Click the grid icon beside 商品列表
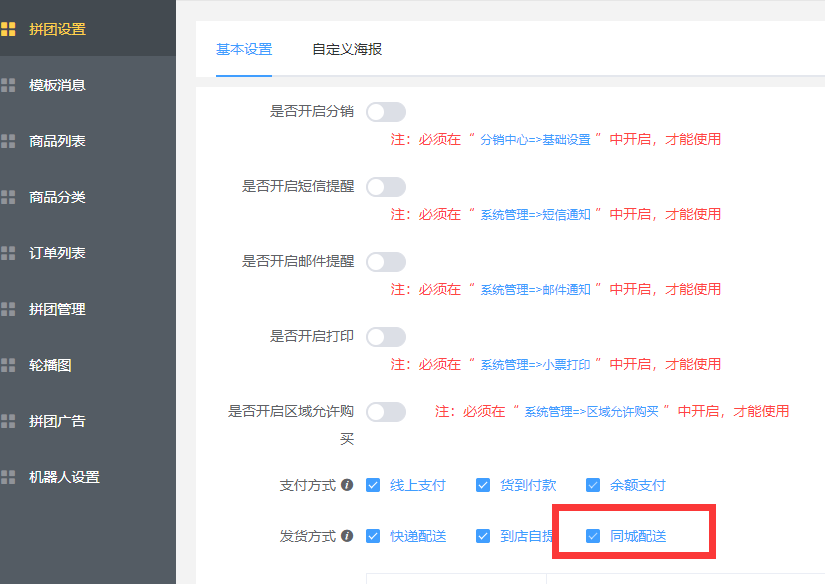The image size is (825, 584). [x=8, y=141]
